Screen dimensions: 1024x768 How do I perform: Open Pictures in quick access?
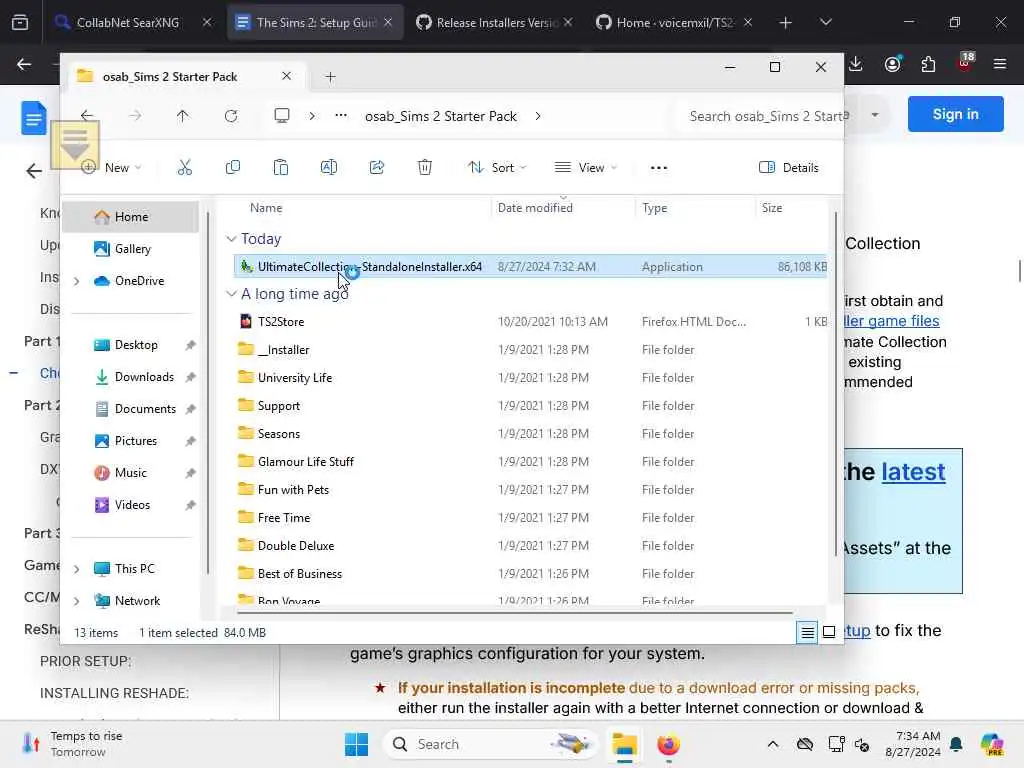[x=135, y=441]
